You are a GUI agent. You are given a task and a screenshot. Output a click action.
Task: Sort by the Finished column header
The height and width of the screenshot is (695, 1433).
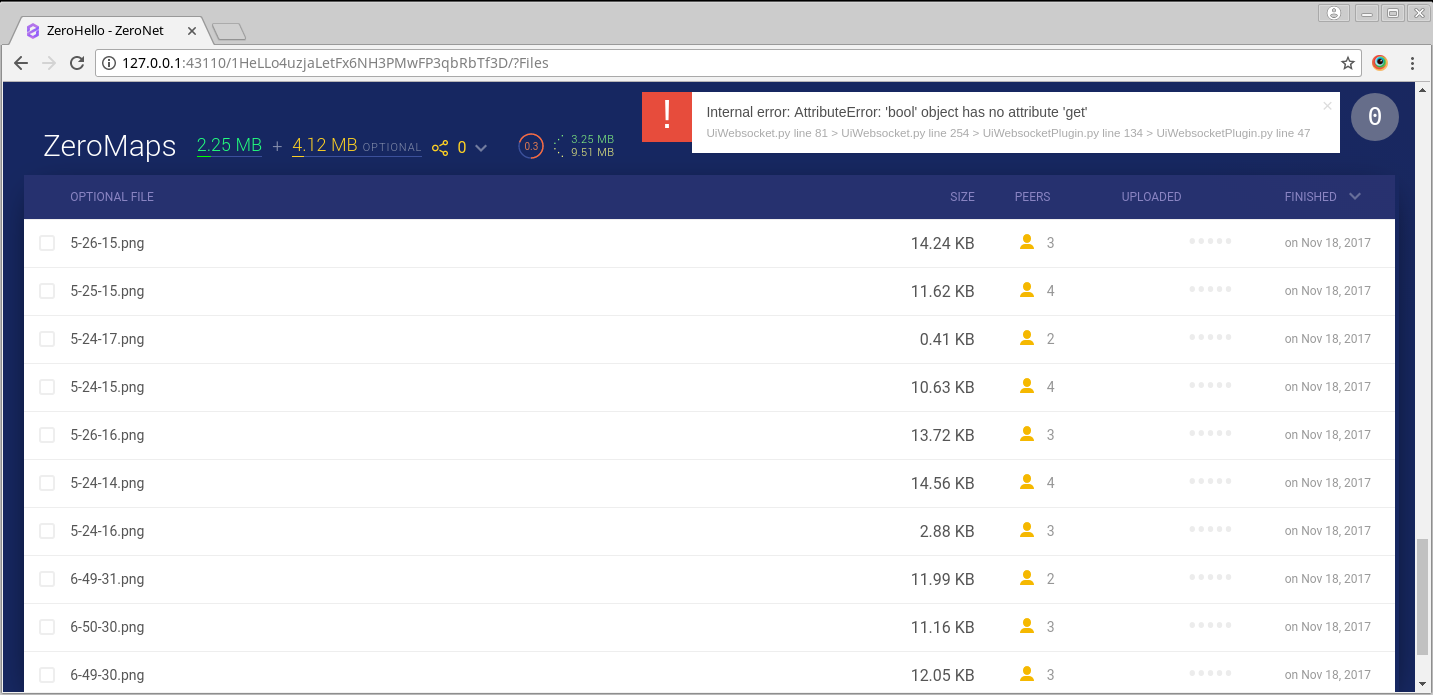1311,197
